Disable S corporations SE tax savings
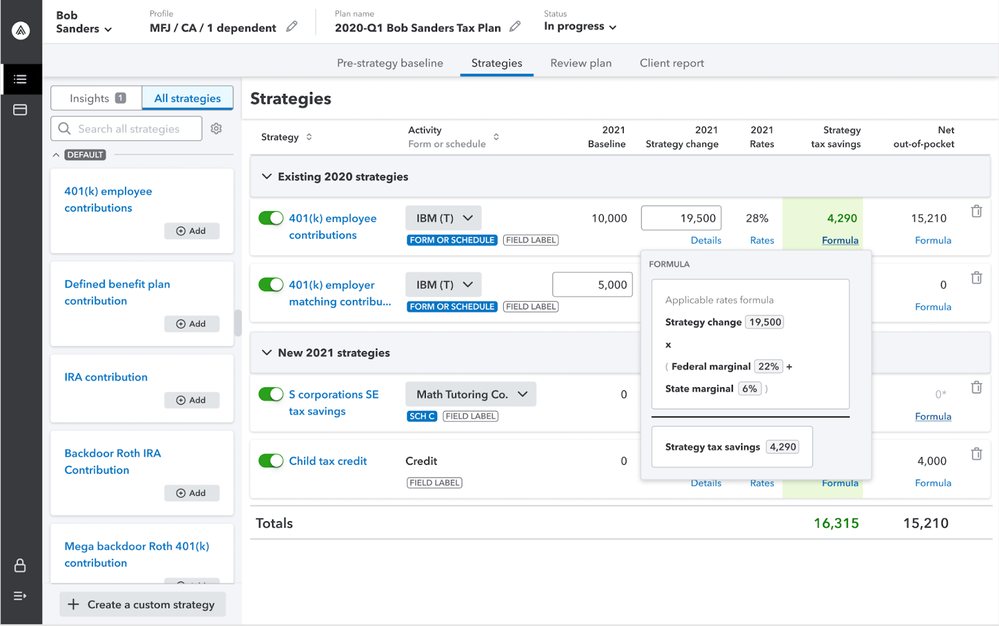999x626 pixels. (x=271, y=394)
